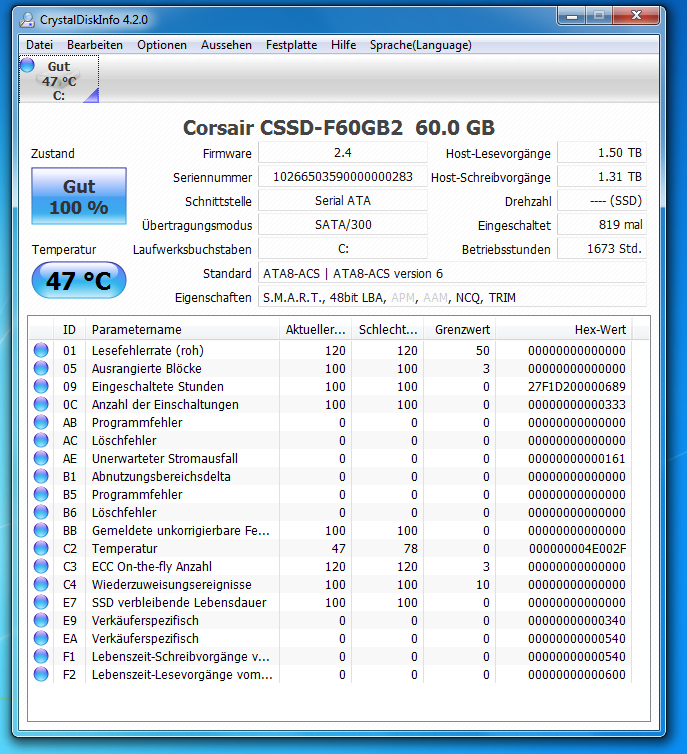Click the blue status orb in drive tab
The width and height of the screenshot is (687, 754).
click(x=27, y=65)
